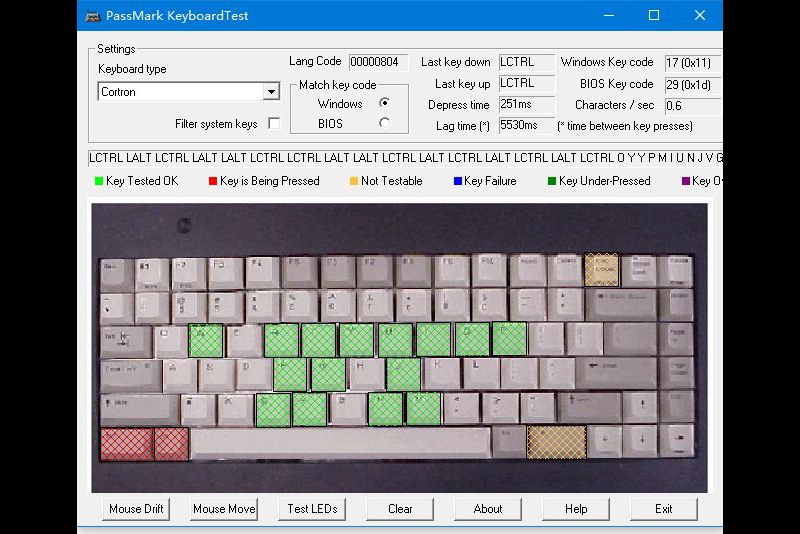Image resolution: width=800 pixels, height=534 pixels.
Task: Click the Last key down field
Action: [527, 62]
